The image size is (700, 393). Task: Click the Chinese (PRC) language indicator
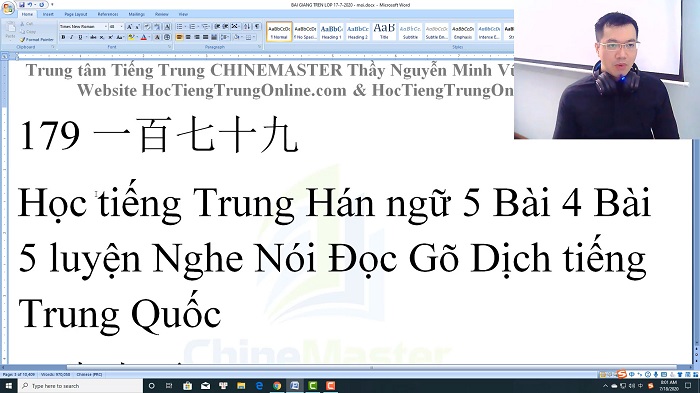(x=89, y=374)
